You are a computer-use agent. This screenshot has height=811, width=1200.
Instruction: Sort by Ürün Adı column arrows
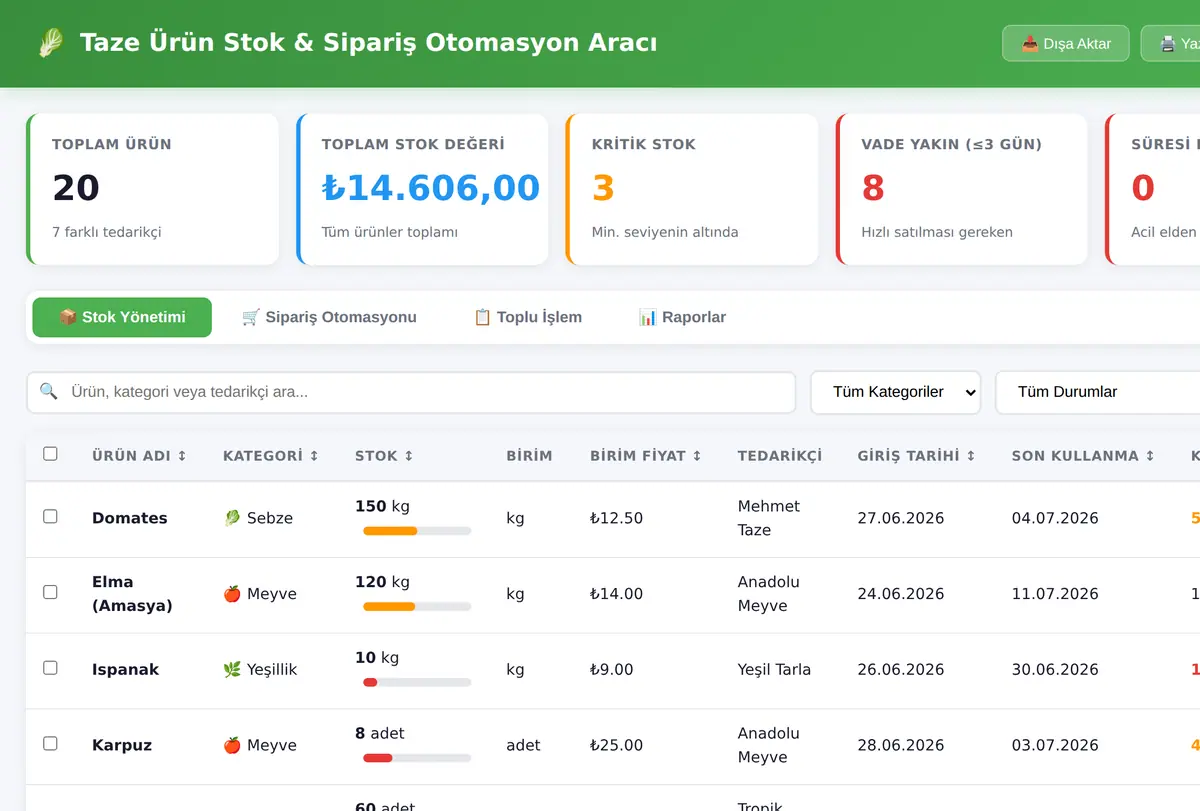182,456
